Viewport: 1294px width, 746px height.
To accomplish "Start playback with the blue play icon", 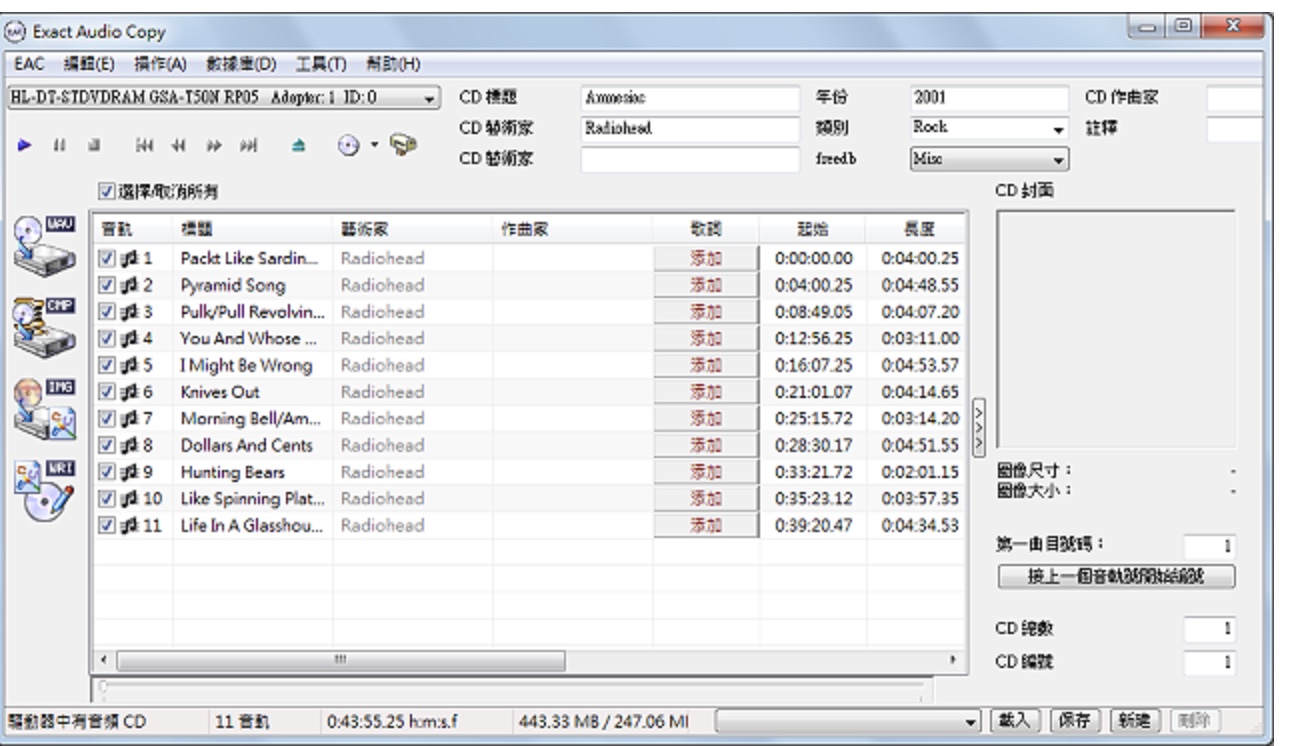I will coord(23,144).
